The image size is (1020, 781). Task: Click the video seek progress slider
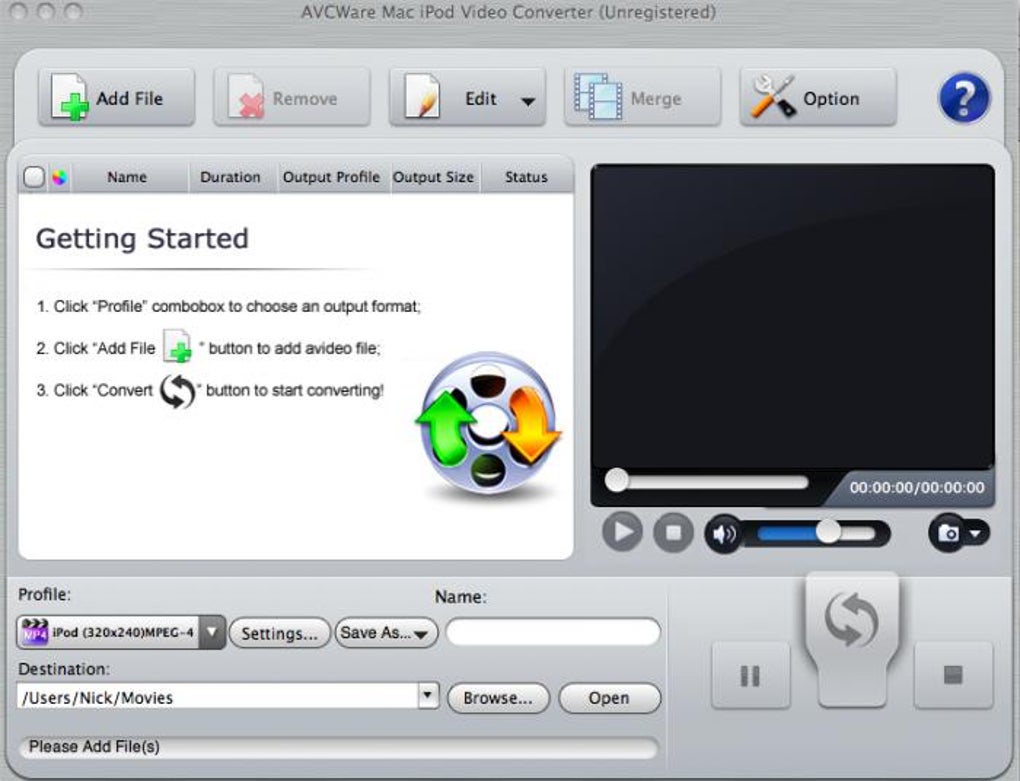point(706,482)
